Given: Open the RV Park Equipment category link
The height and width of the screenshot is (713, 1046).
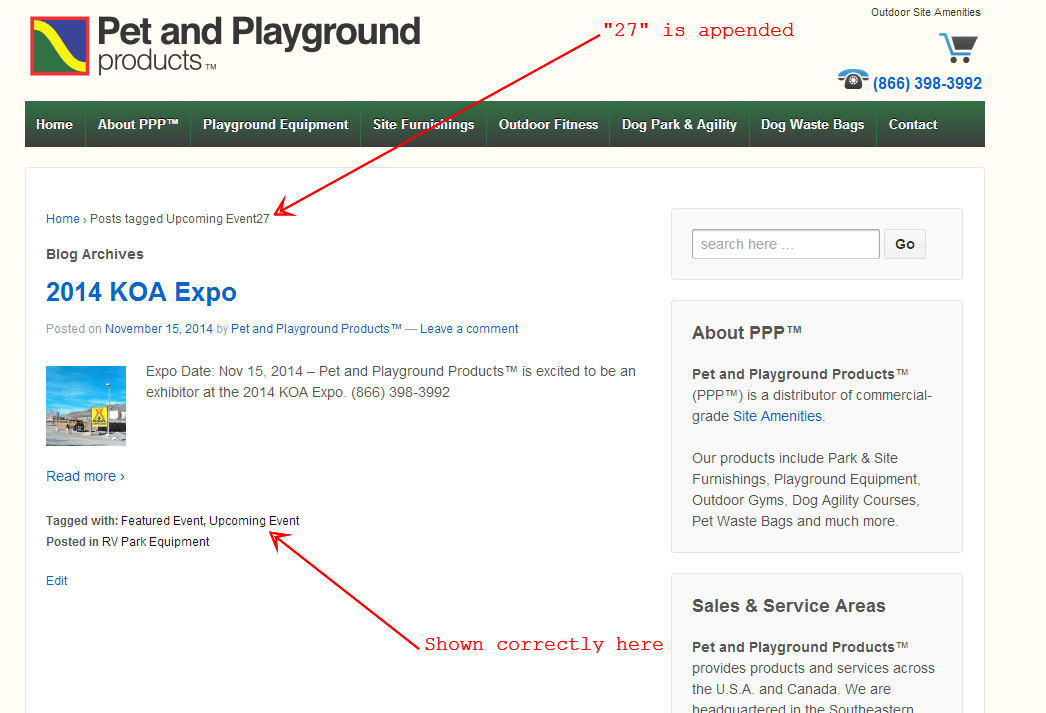Looking at the screenshot, I should pyautogui.click(x=155, y=542).
